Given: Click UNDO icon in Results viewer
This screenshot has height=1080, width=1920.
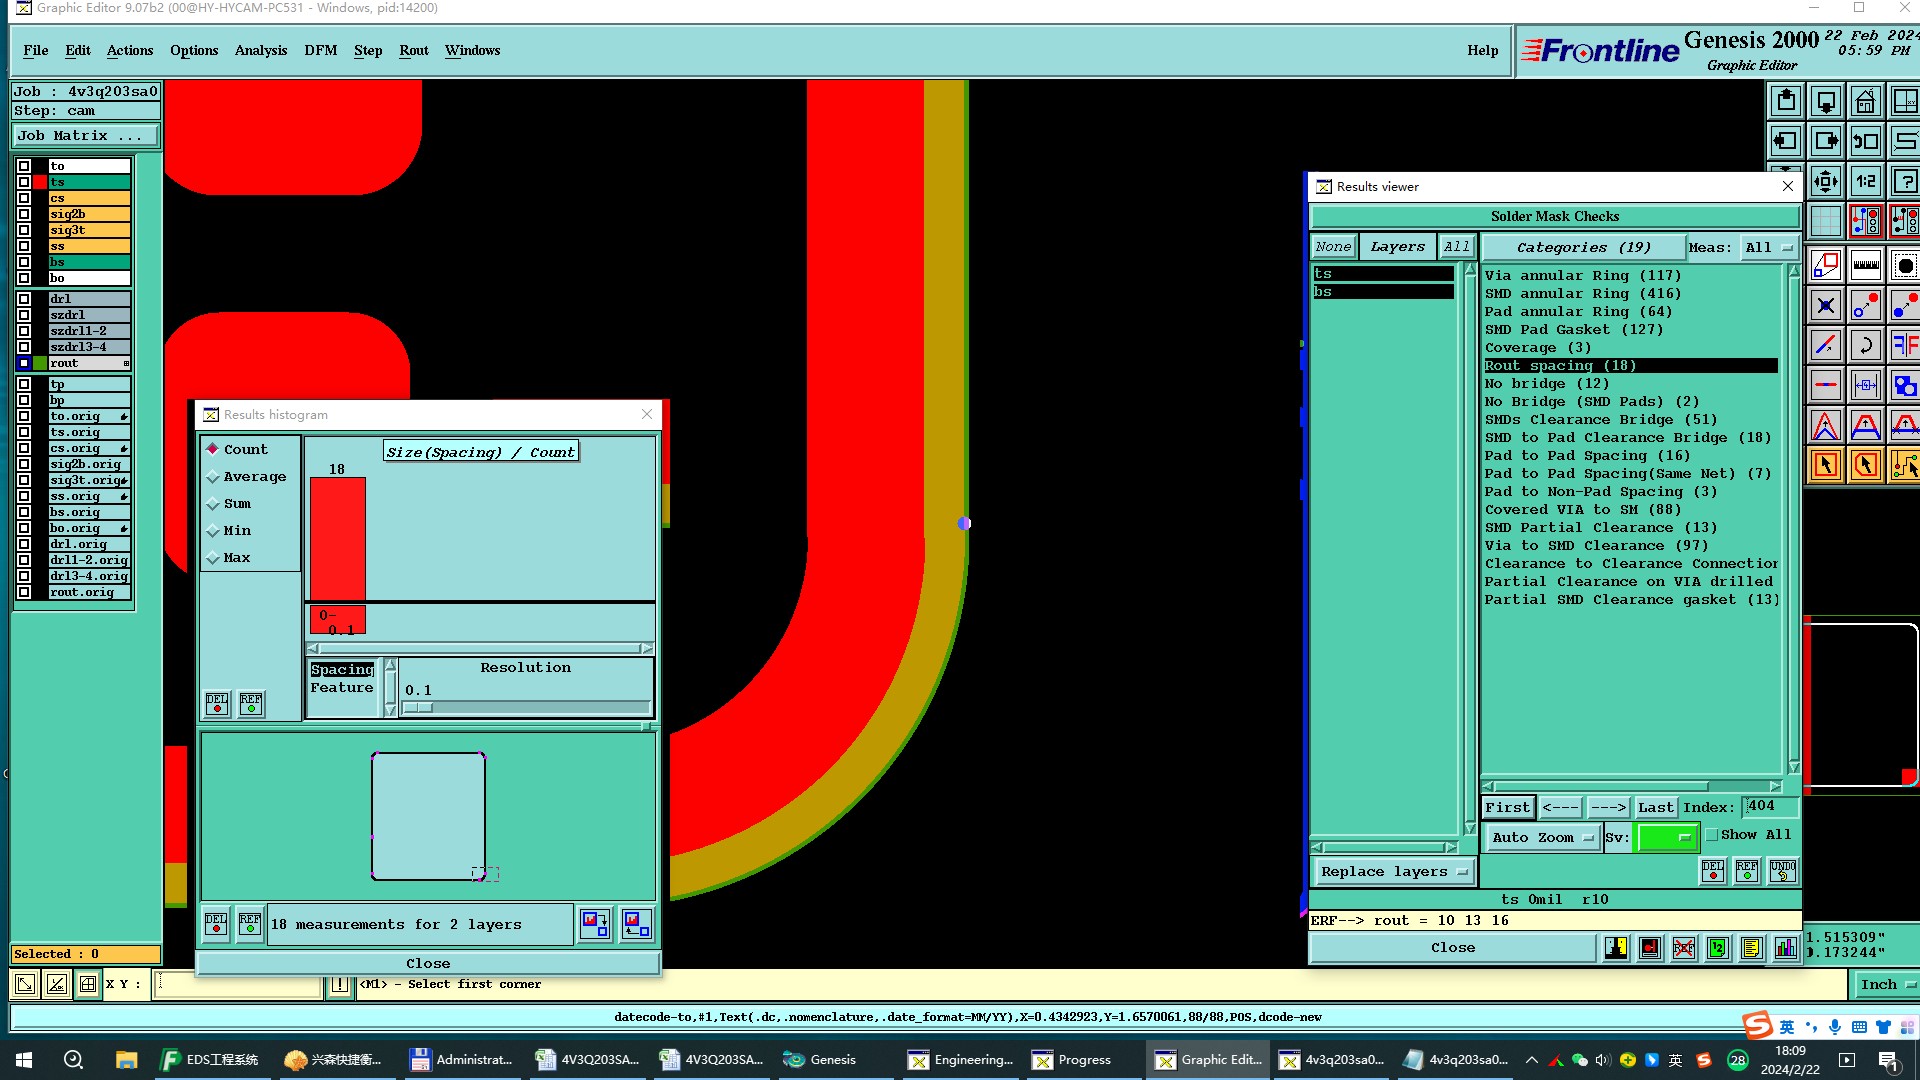Looking at the screenshot, I should point(1782,871).
